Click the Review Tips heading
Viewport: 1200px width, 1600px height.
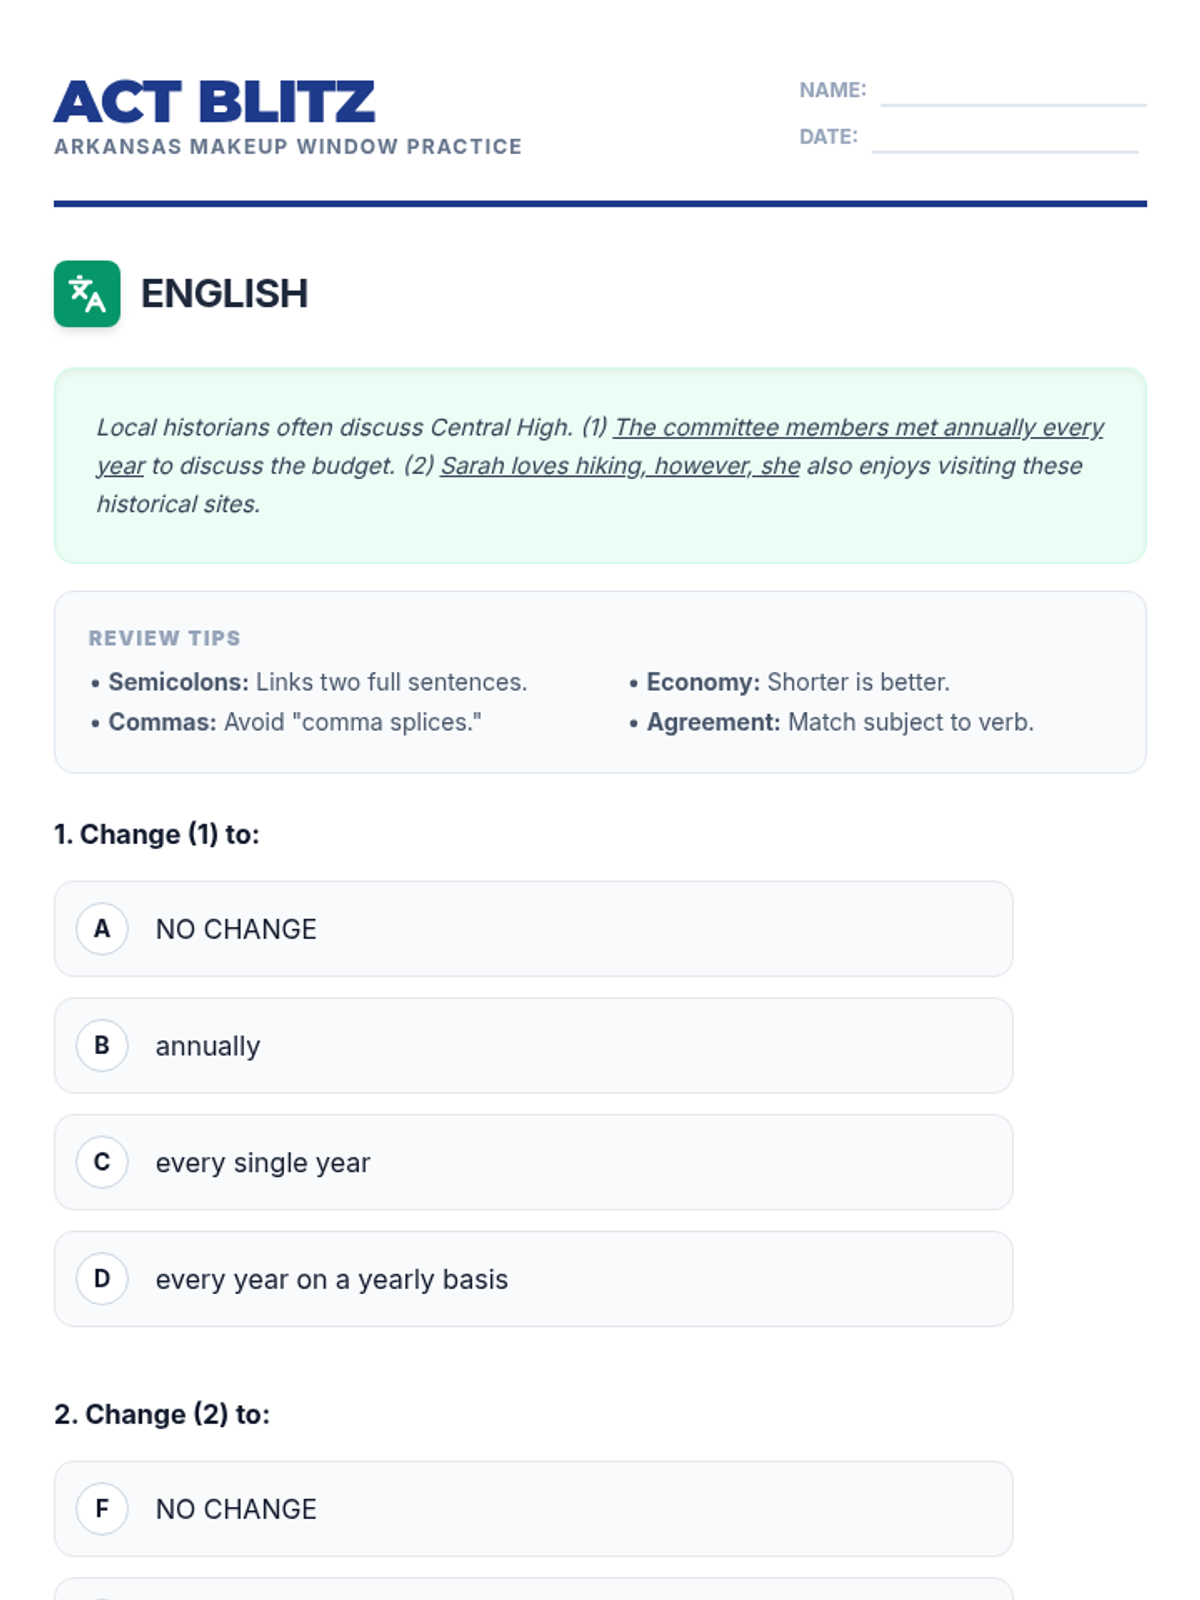pyautogui.click(x=165, y=638)
